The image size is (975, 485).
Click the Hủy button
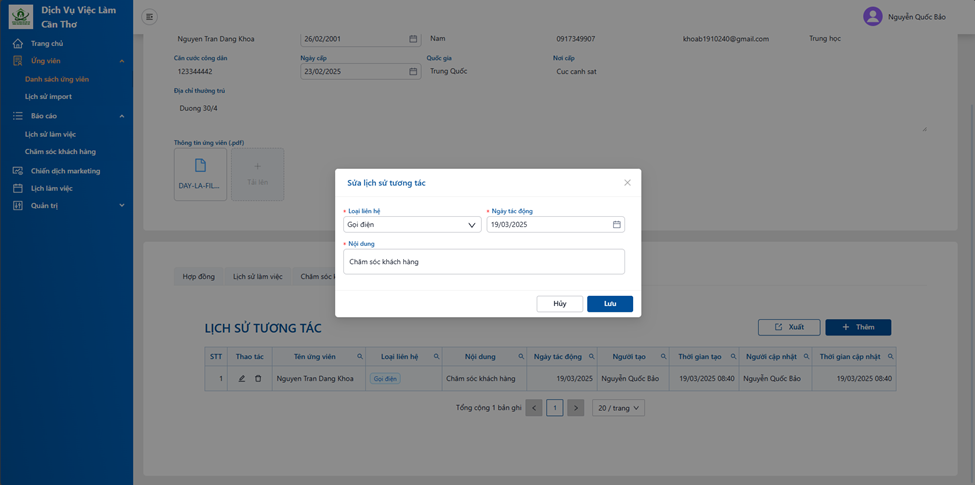point(560,303)
